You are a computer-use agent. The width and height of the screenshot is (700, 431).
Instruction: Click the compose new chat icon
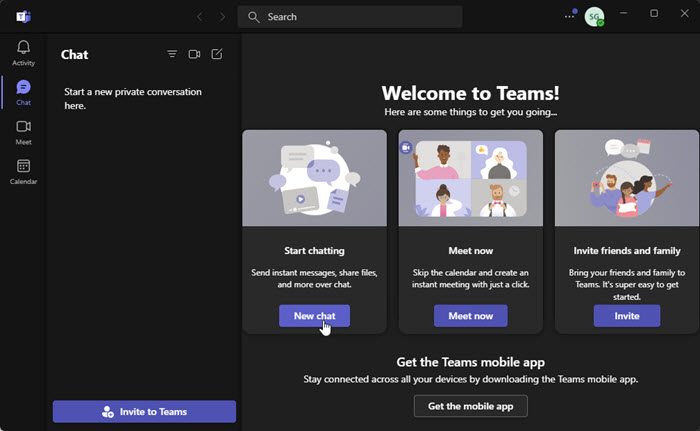[x=217, y=55]
